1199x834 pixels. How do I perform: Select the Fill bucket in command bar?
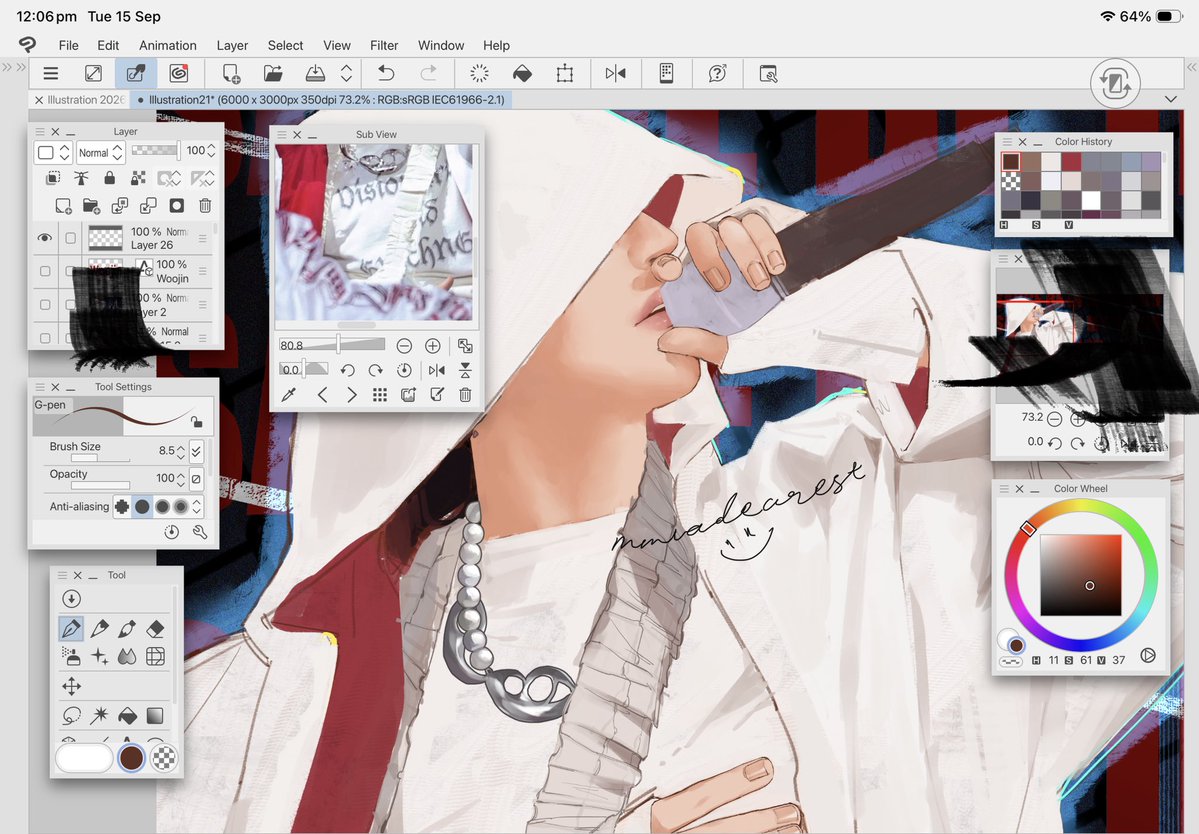[x=522, y=73]
